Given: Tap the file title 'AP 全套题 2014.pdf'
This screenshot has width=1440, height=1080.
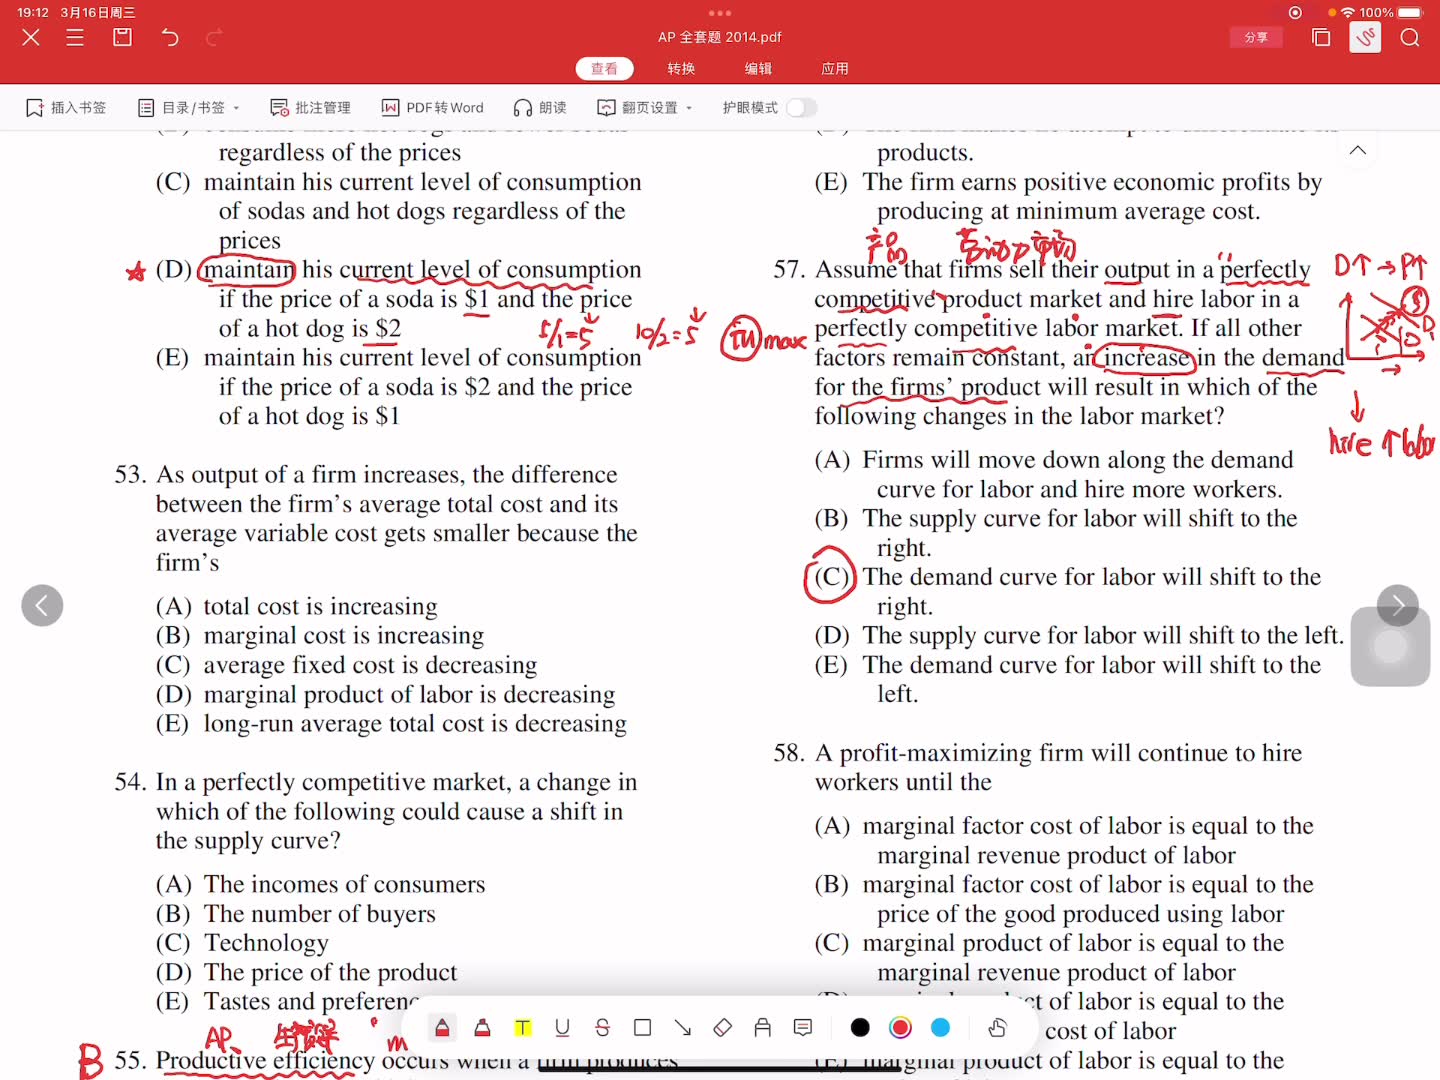Looking at the screenshot, I should pyautogui.click(x=720, y=37).
